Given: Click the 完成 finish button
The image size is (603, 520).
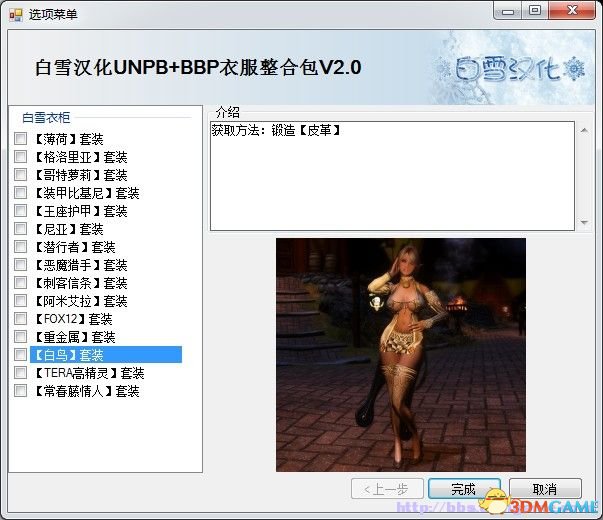Looking at the screenshot, I should (x=464, y=489).
